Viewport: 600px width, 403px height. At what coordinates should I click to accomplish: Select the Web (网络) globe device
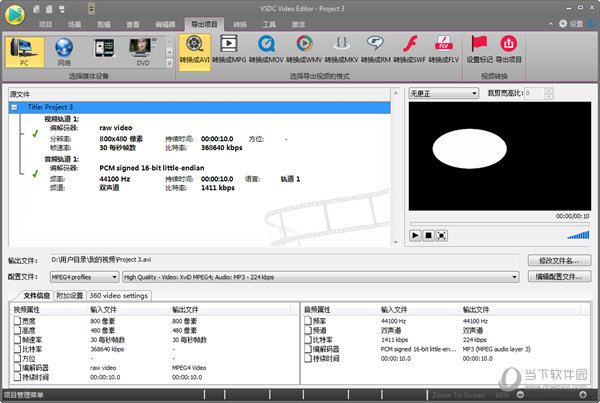point(64,52)
